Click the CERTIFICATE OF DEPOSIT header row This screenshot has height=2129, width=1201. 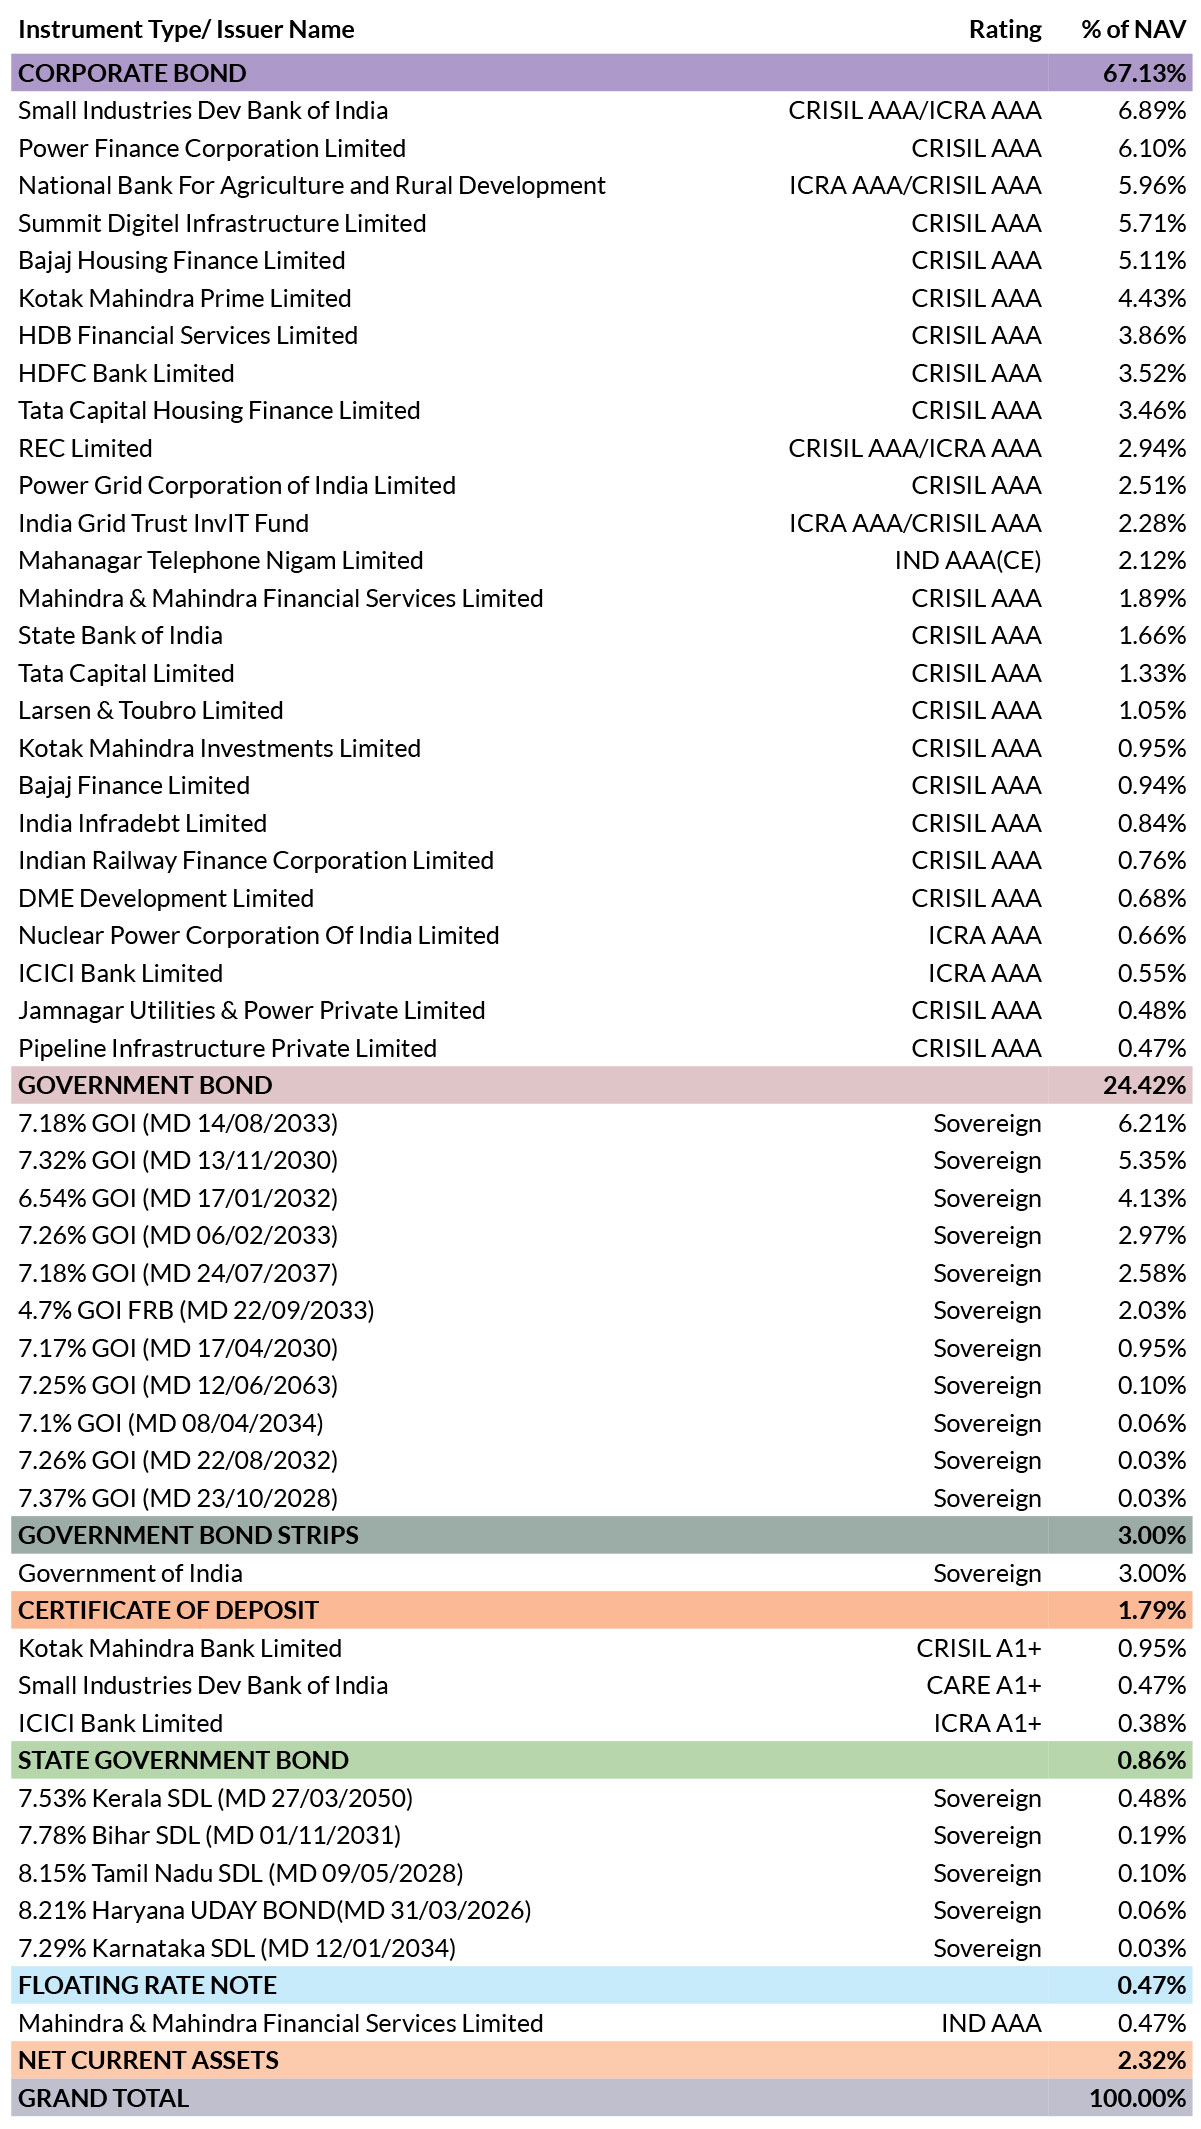601,1610
